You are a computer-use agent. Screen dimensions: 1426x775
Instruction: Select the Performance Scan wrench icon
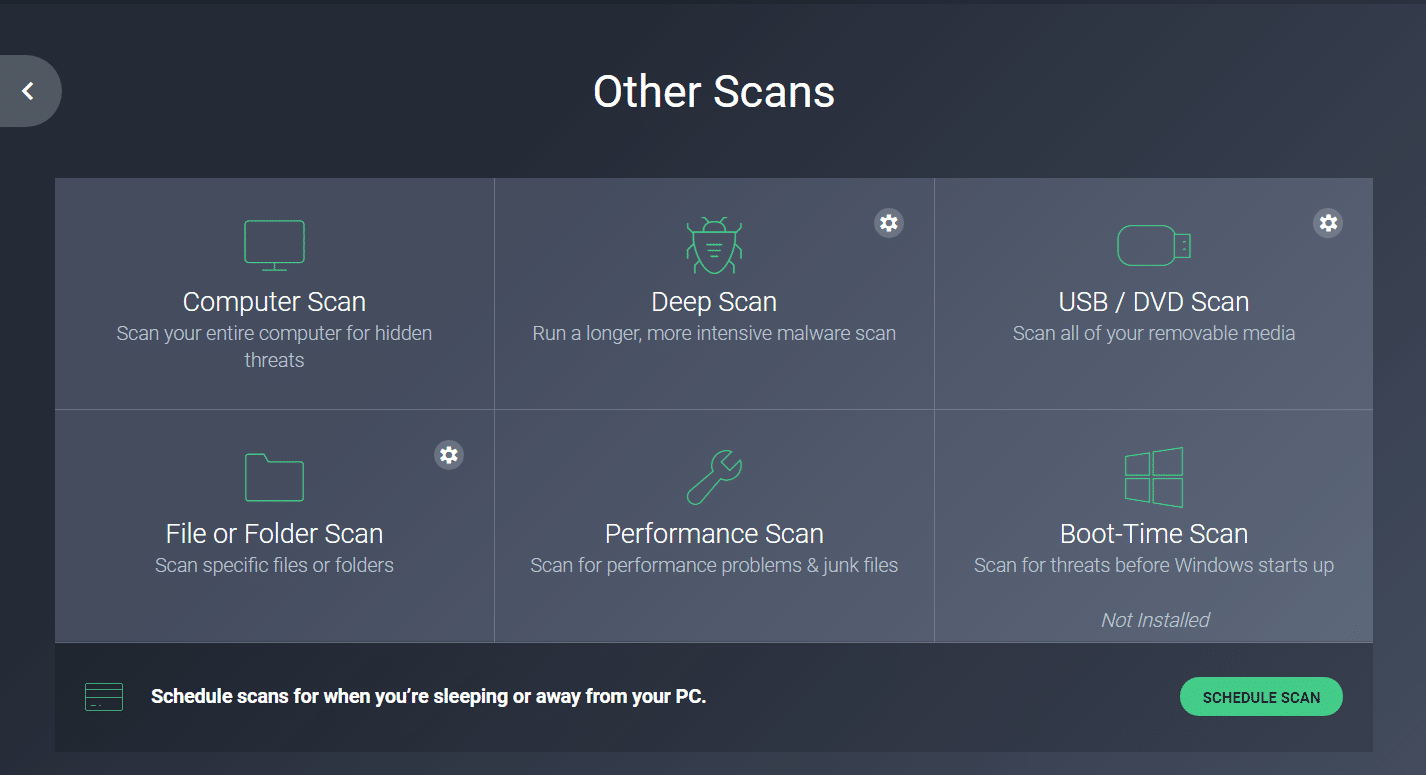713,477
